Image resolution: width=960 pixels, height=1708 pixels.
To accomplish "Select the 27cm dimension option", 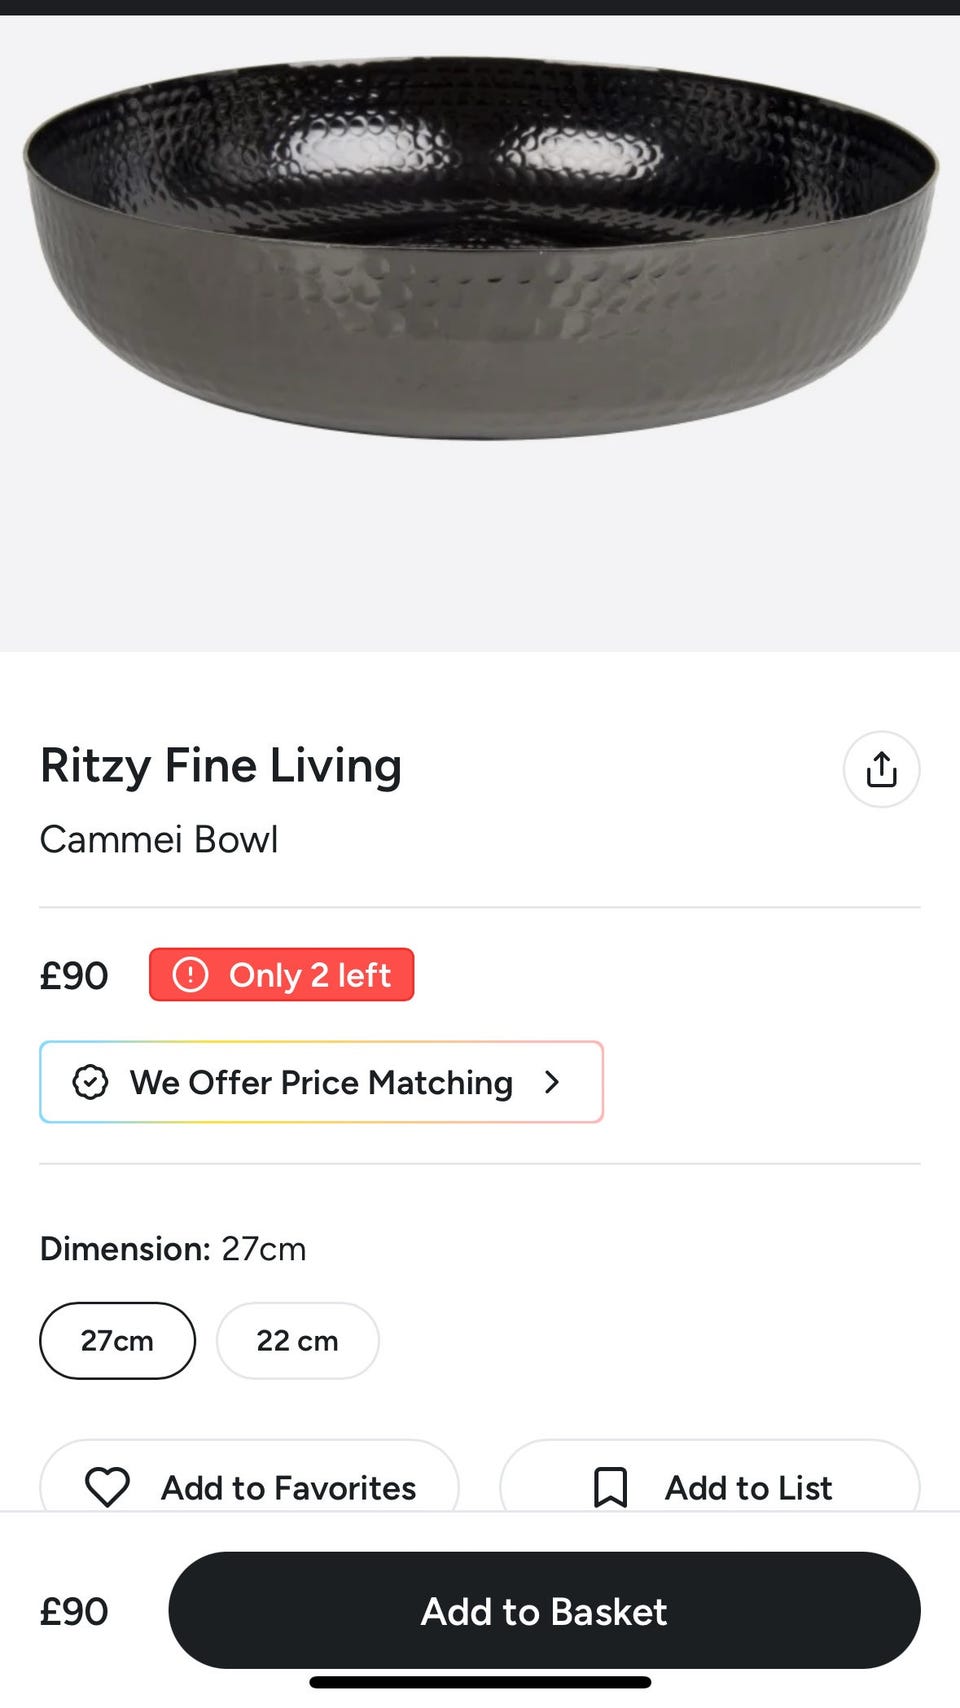I will click(x=117, y=1340).
